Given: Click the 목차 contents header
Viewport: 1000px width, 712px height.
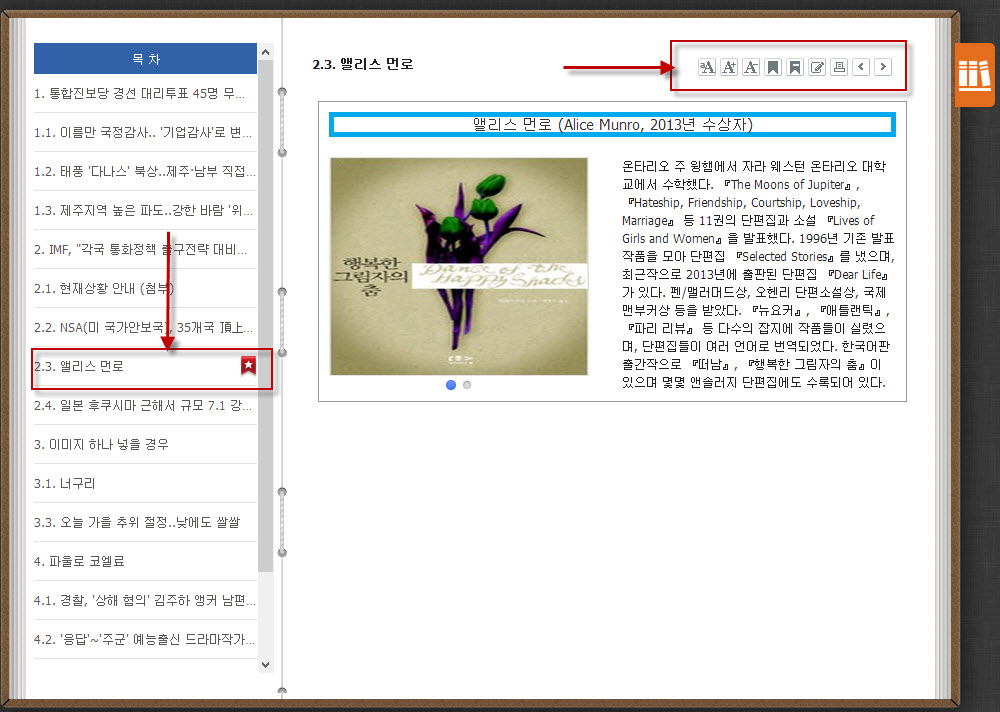Looking at the screenshot, I should pyautogui.click(x=145, y=59).
